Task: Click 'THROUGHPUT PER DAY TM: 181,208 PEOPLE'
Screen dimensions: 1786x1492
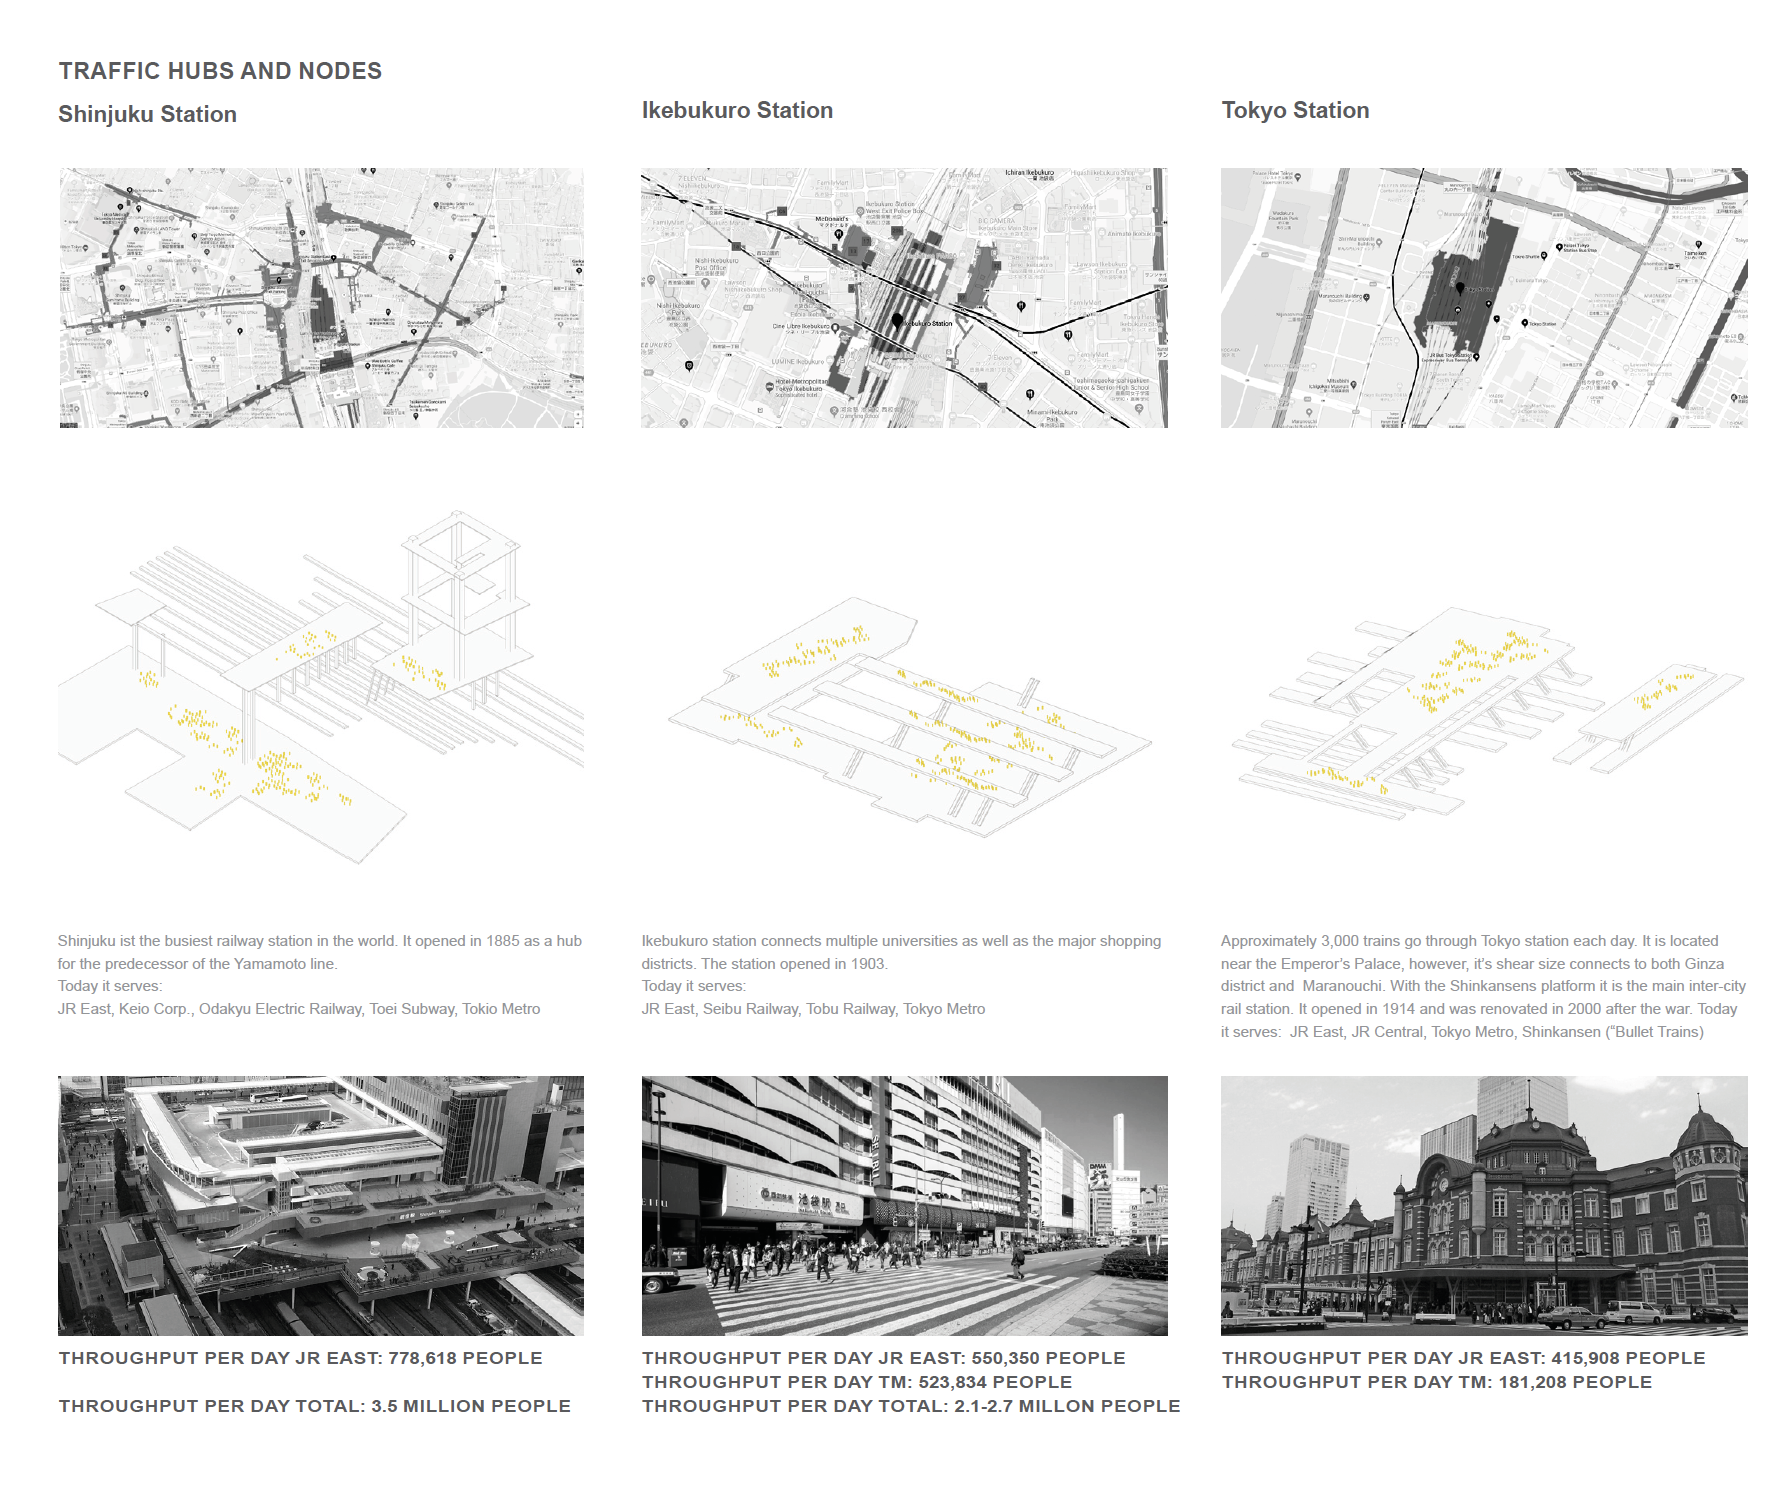Action: 1437,1382
